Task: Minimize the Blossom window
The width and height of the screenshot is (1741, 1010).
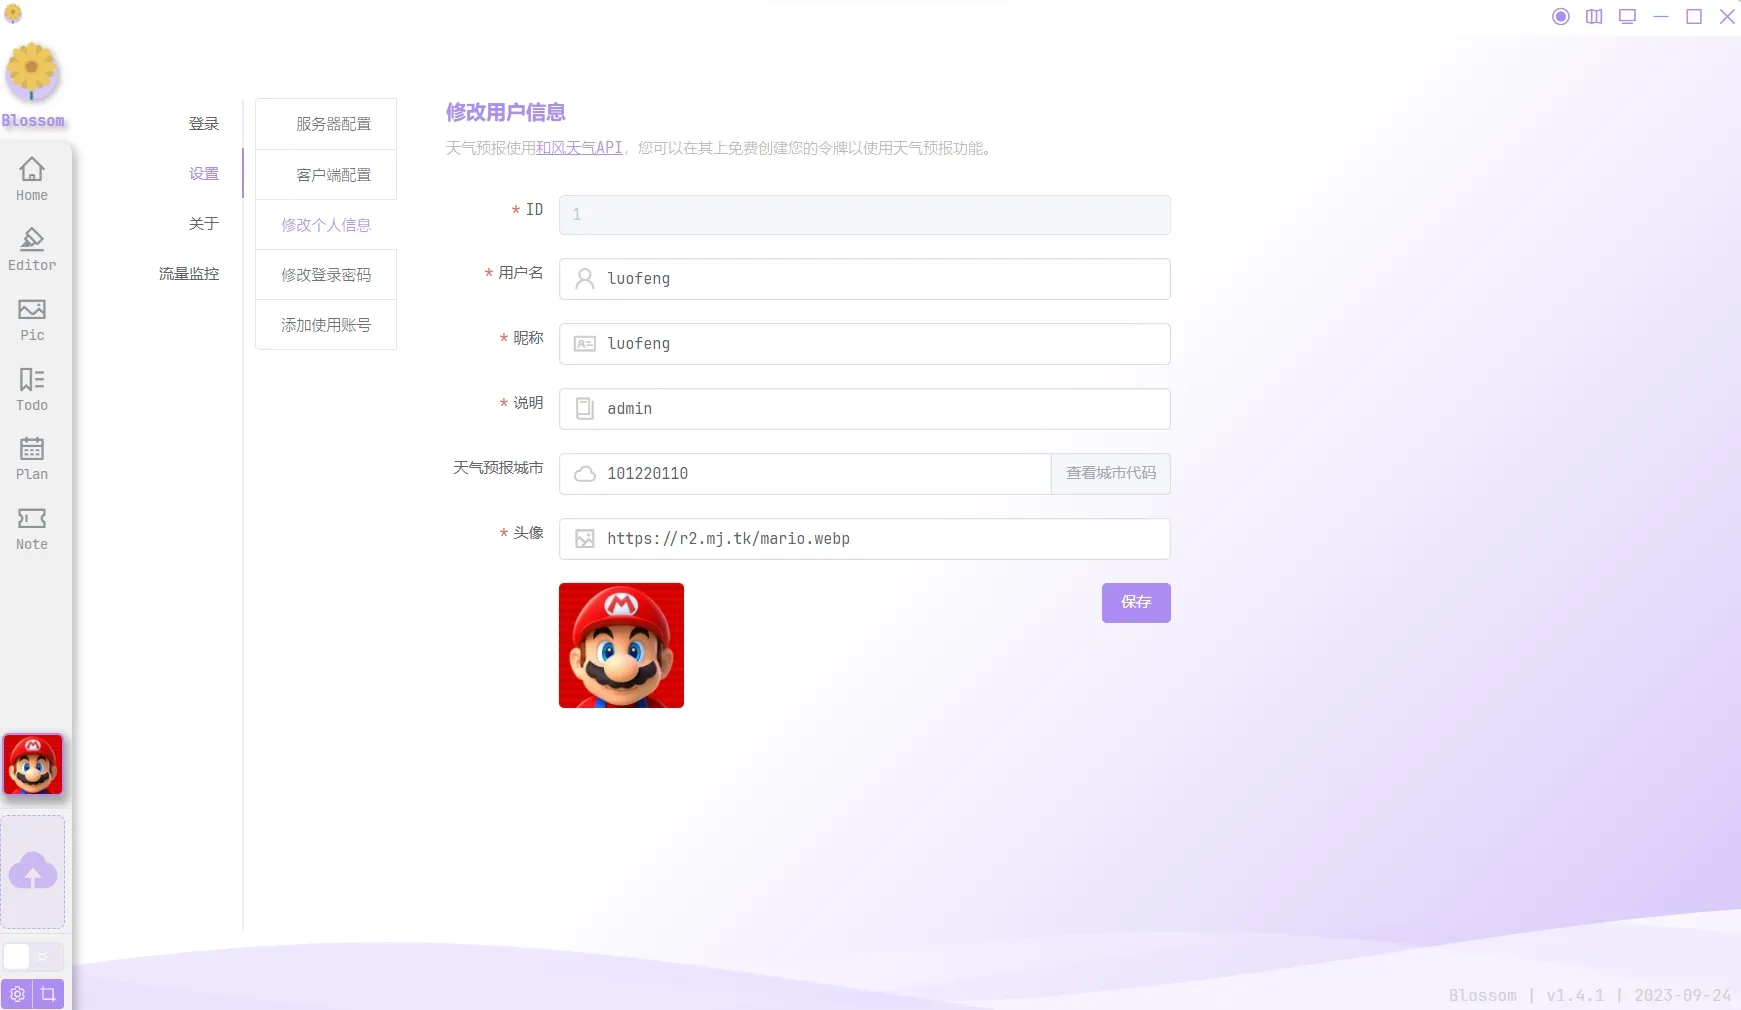Action: point(1661,16)
